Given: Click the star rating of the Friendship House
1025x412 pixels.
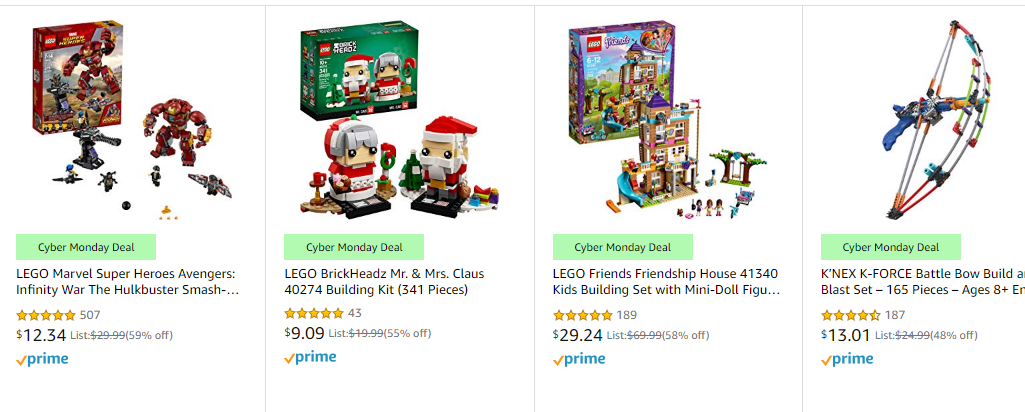Looking at the screenshot, I should [x=582, y=315].
